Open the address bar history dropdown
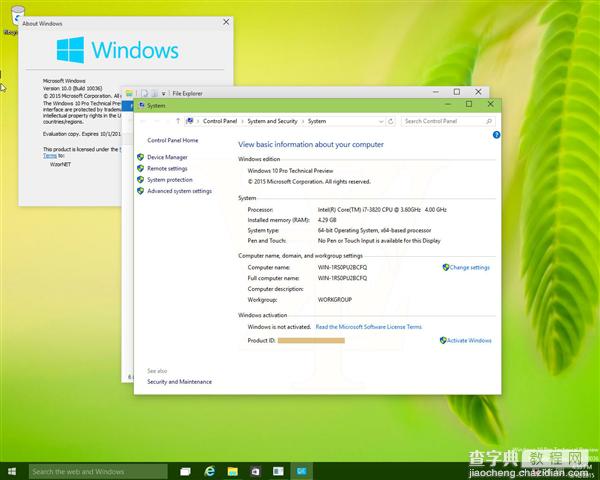The height and width of the screenshot is (480, 600). [381, 121]
